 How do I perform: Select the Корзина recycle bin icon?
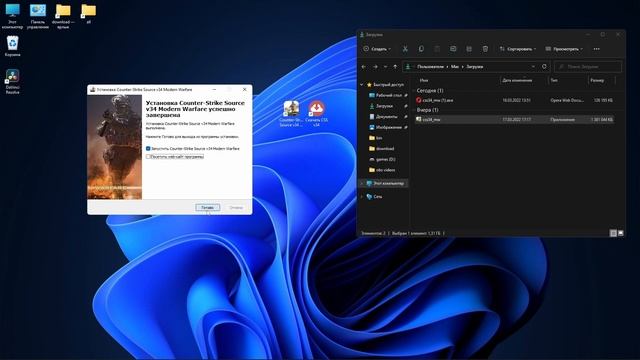click(13, 46)
